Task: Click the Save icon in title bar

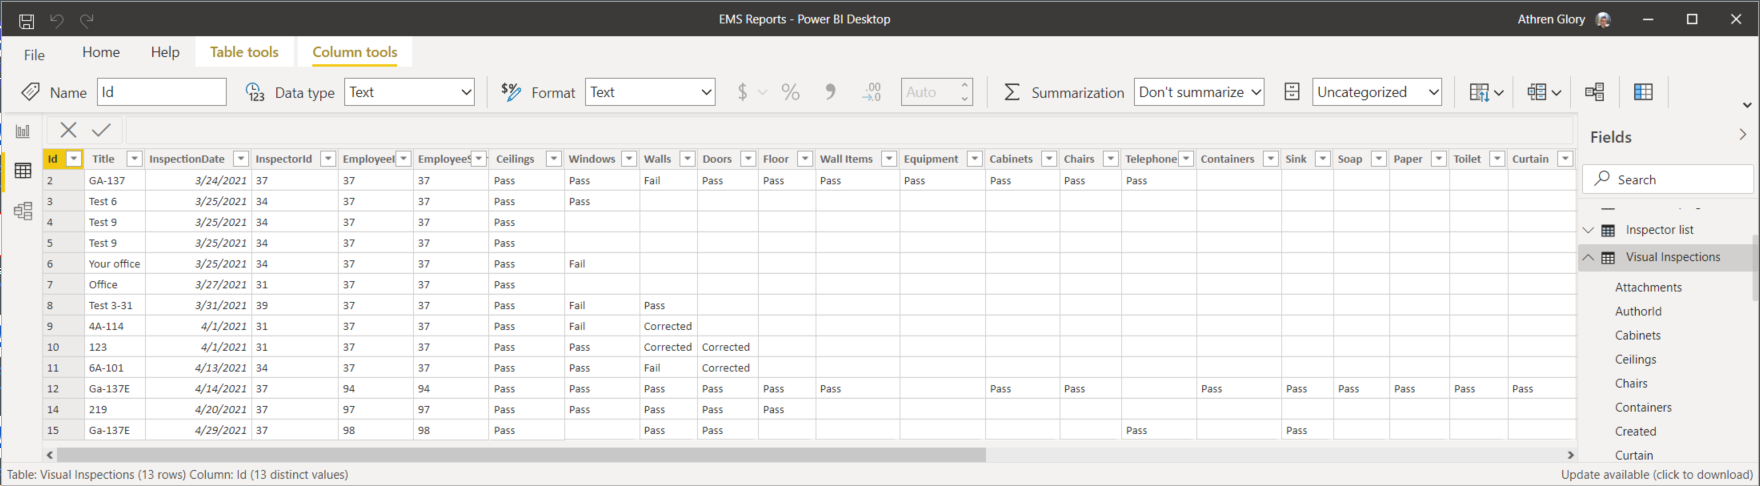Action: tap(27, 20)
